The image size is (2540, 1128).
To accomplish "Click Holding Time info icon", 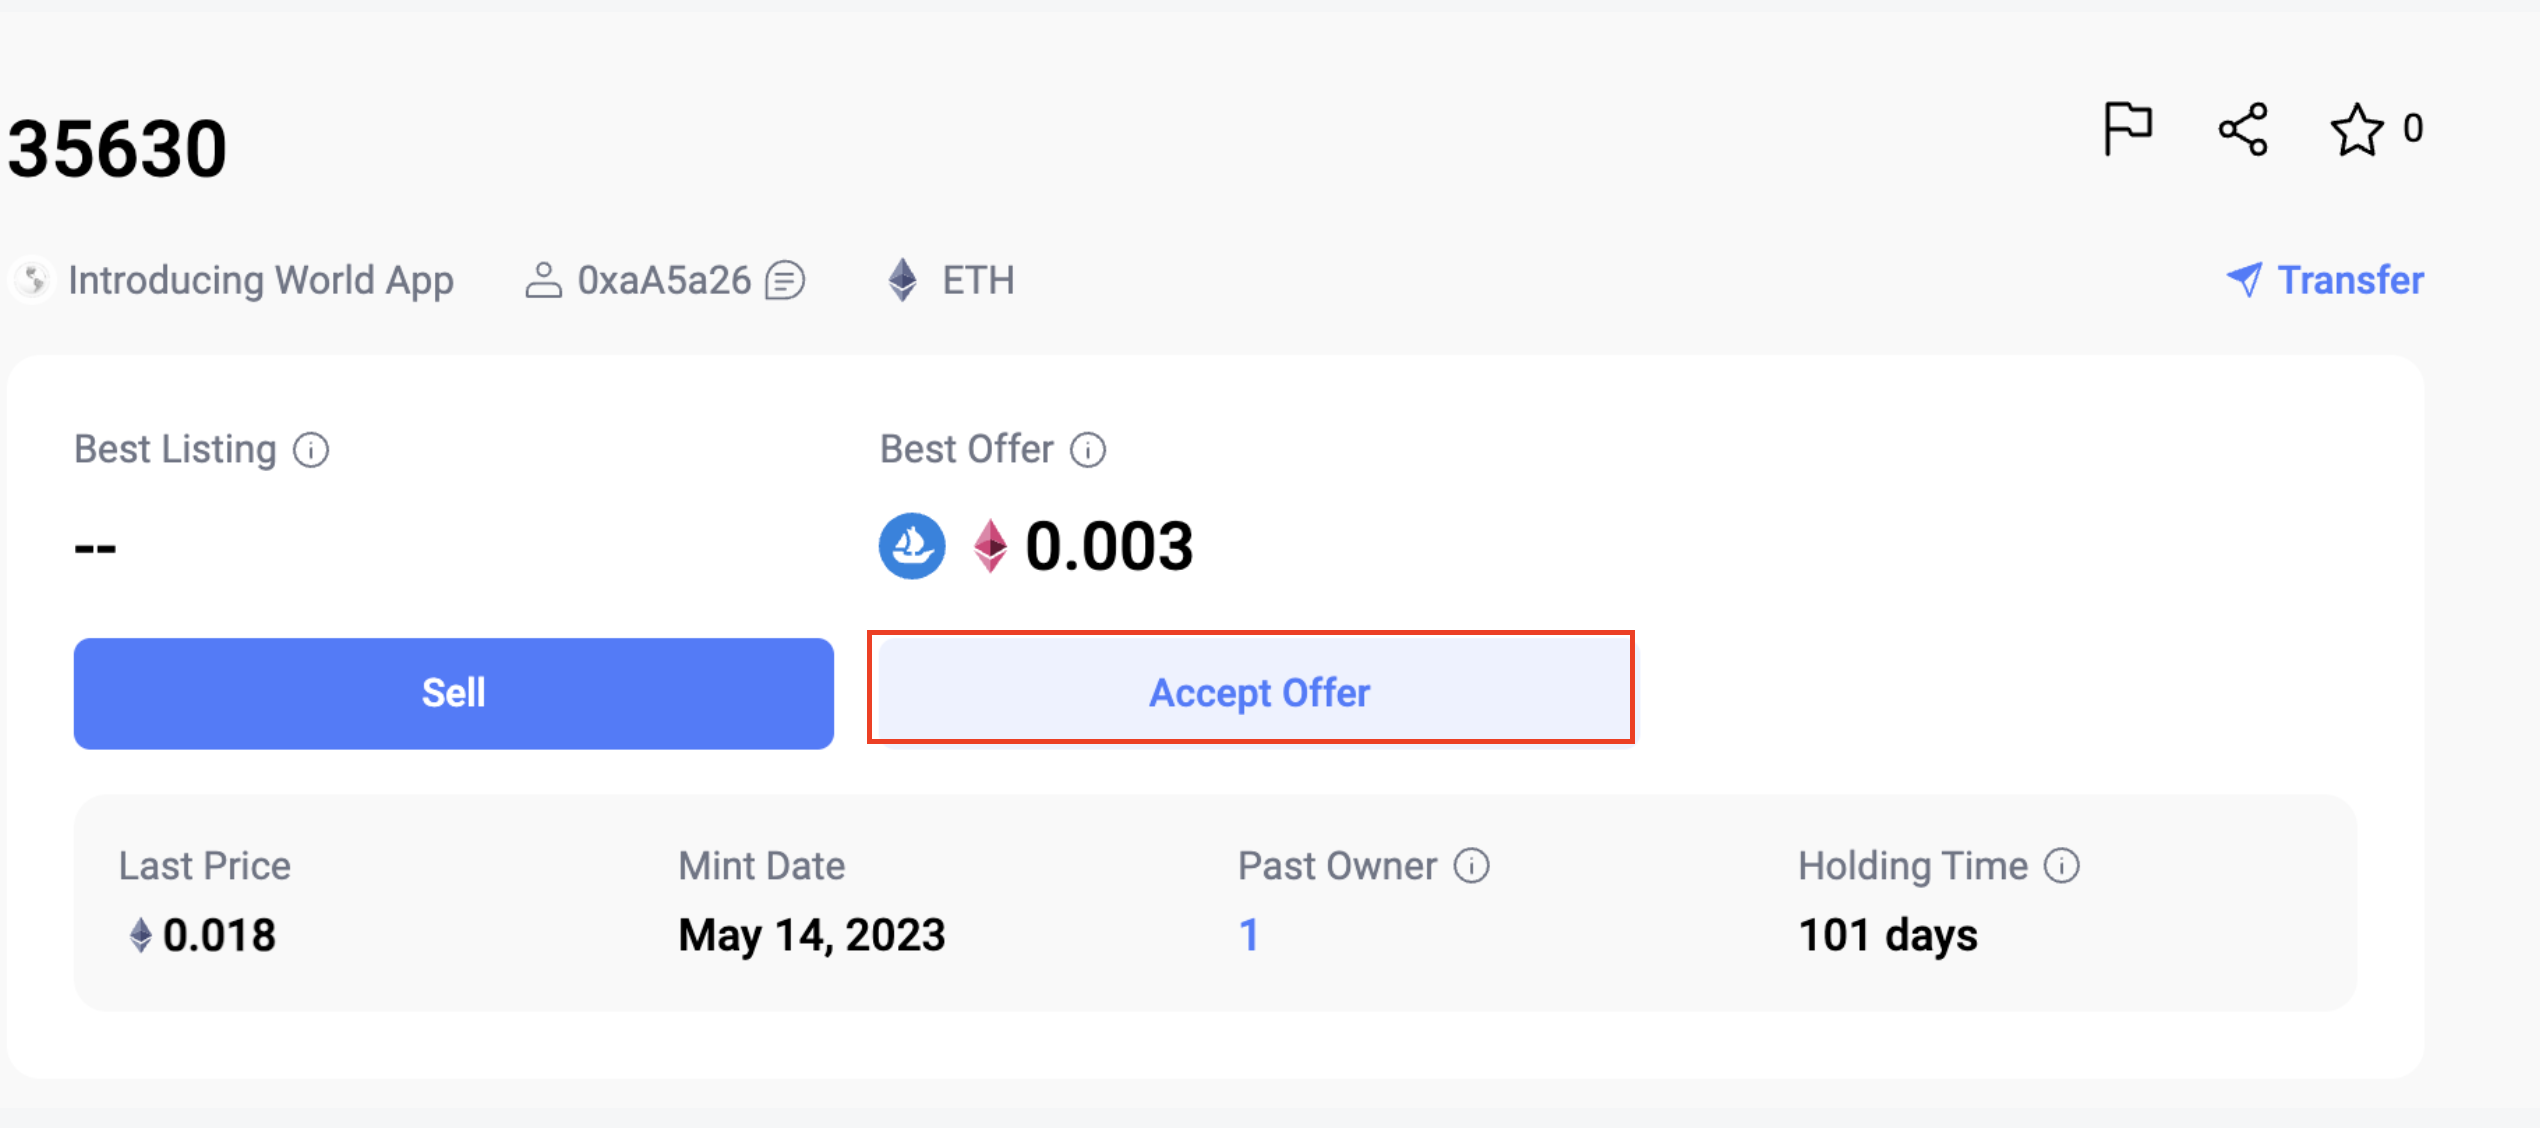I will (2061, 866).
